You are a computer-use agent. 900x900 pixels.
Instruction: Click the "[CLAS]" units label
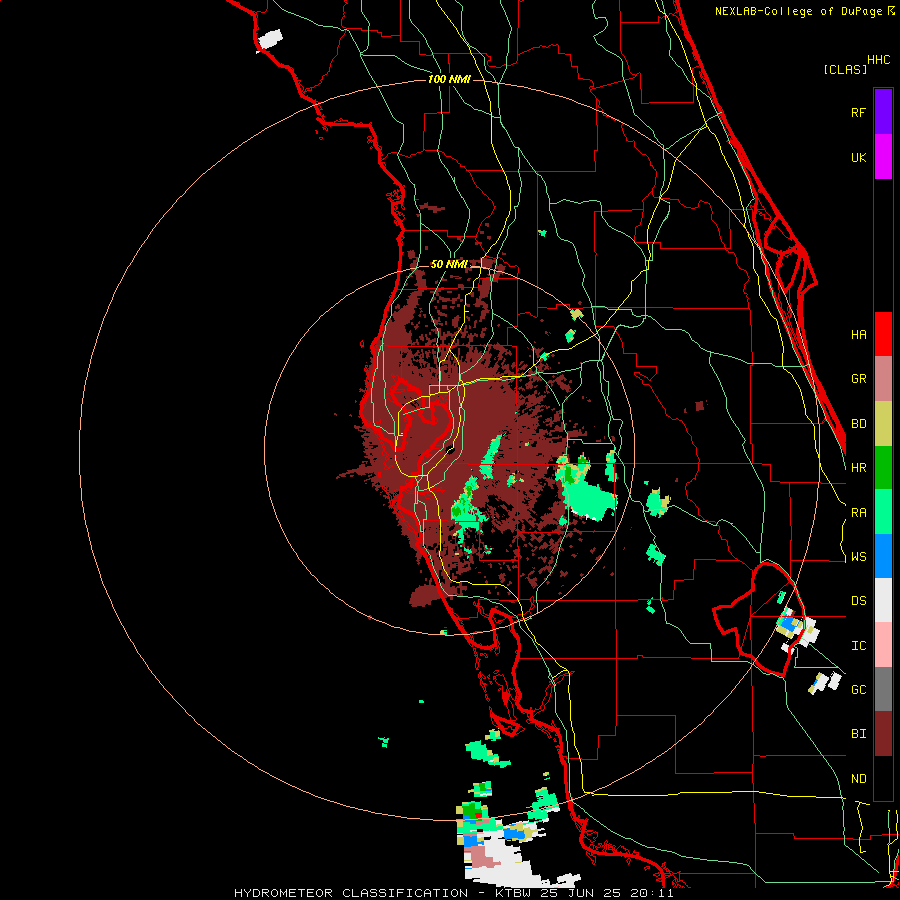click(845, 69)
